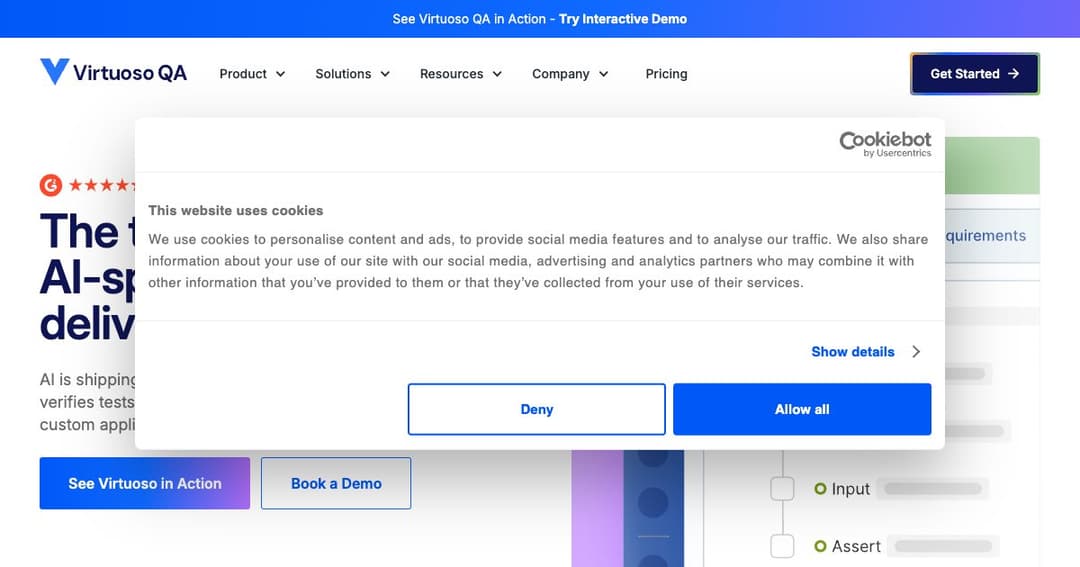Go to the Pricing page
1080x567 pixels.
[666, 74]
